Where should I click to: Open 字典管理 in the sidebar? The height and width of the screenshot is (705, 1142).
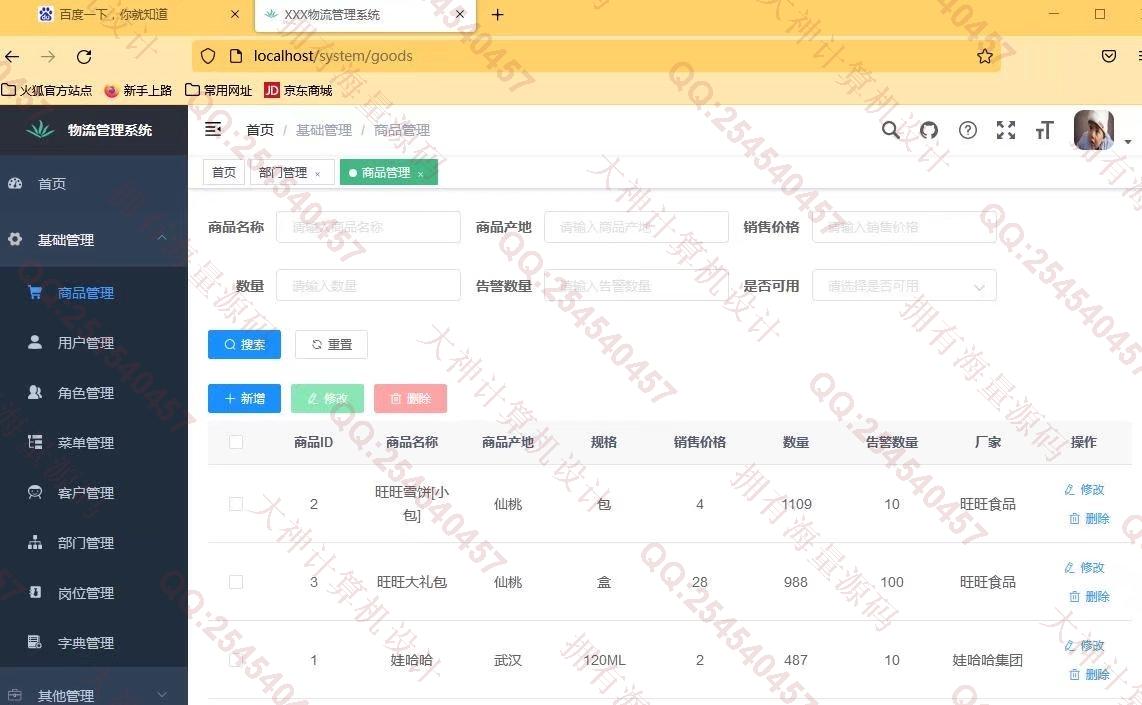pyautogui.click(x=93, y=643)
